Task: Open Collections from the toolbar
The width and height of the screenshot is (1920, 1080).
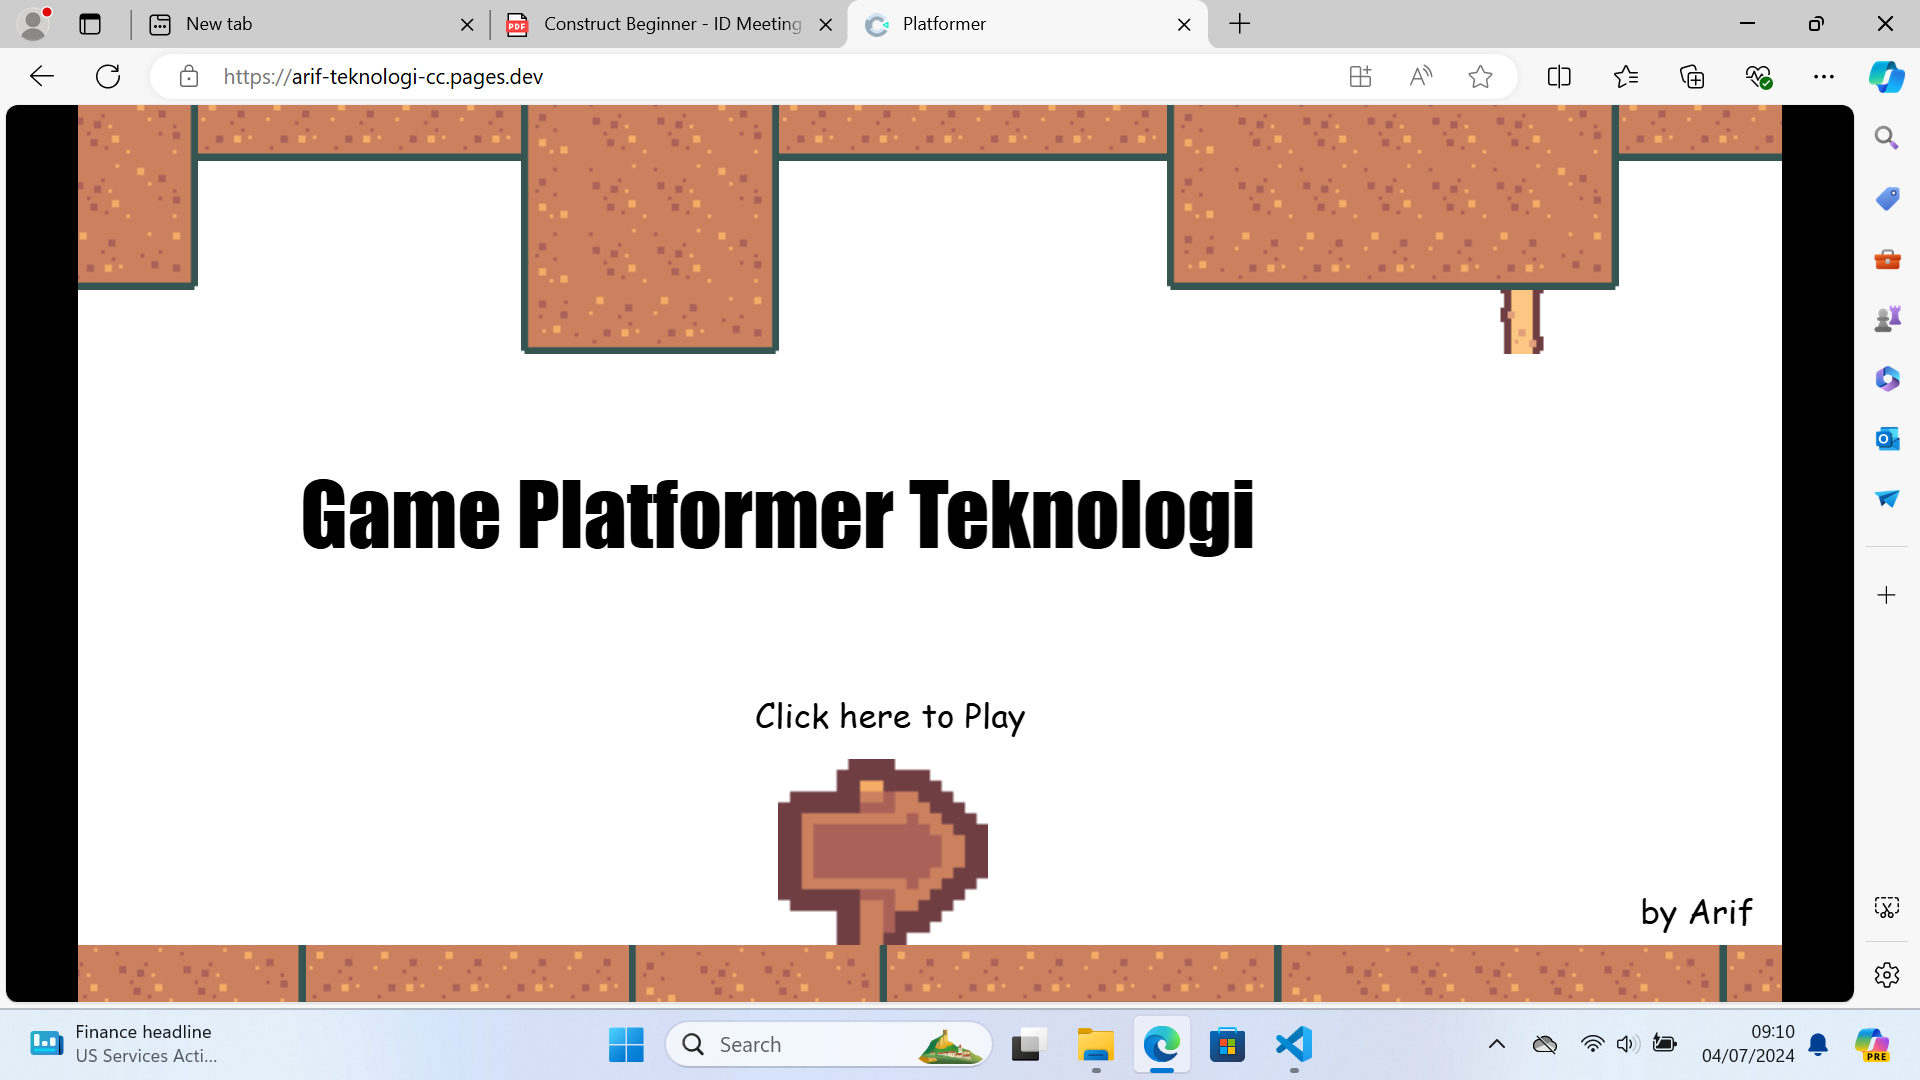Action: point(1692,76)
